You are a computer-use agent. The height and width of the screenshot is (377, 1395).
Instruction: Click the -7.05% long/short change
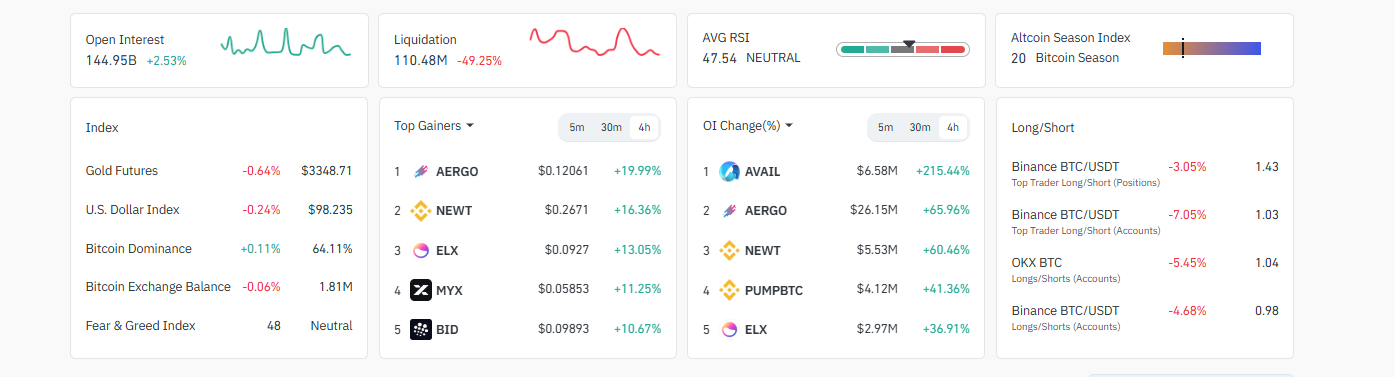pos(1187,214)
